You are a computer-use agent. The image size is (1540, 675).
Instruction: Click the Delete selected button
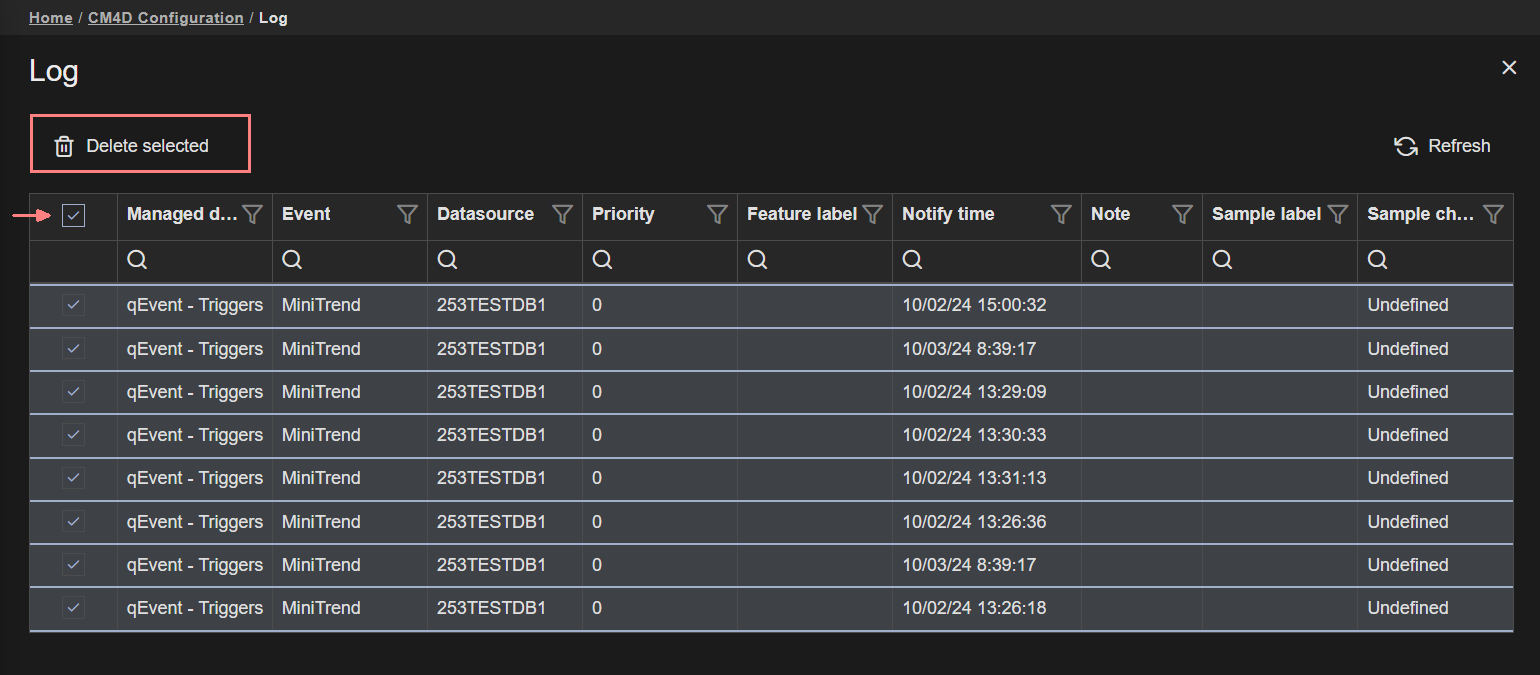click(139, 146)
